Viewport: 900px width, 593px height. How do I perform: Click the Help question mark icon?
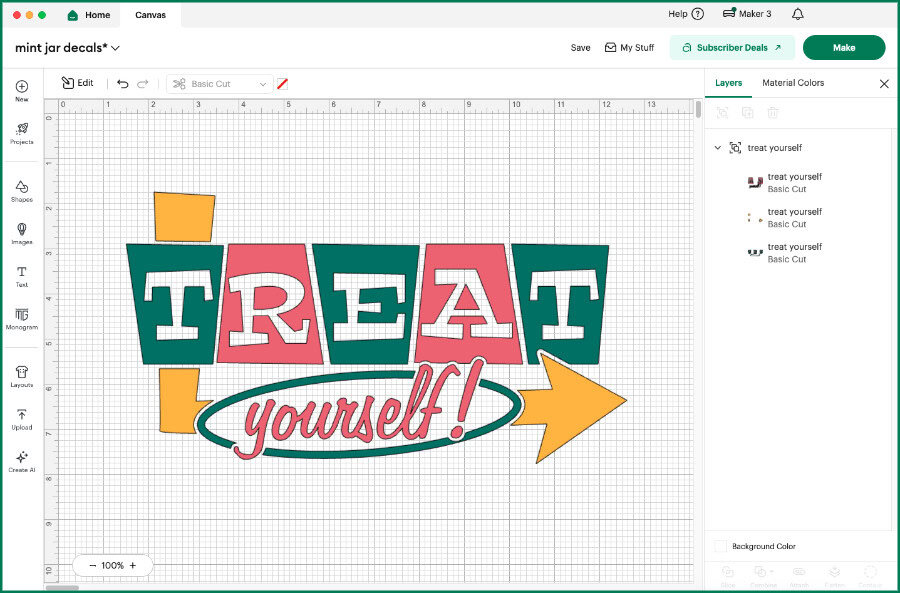(698, 14)
